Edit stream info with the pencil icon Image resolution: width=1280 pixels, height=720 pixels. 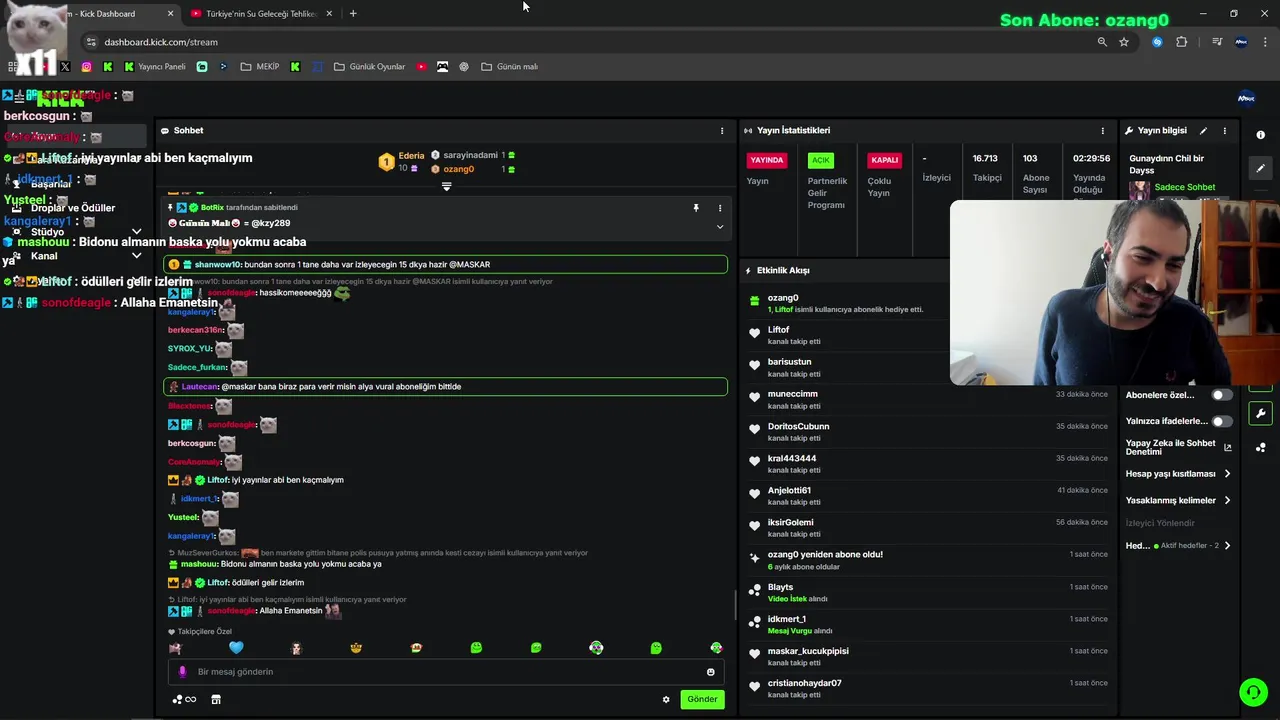(x=1203, y=131)
